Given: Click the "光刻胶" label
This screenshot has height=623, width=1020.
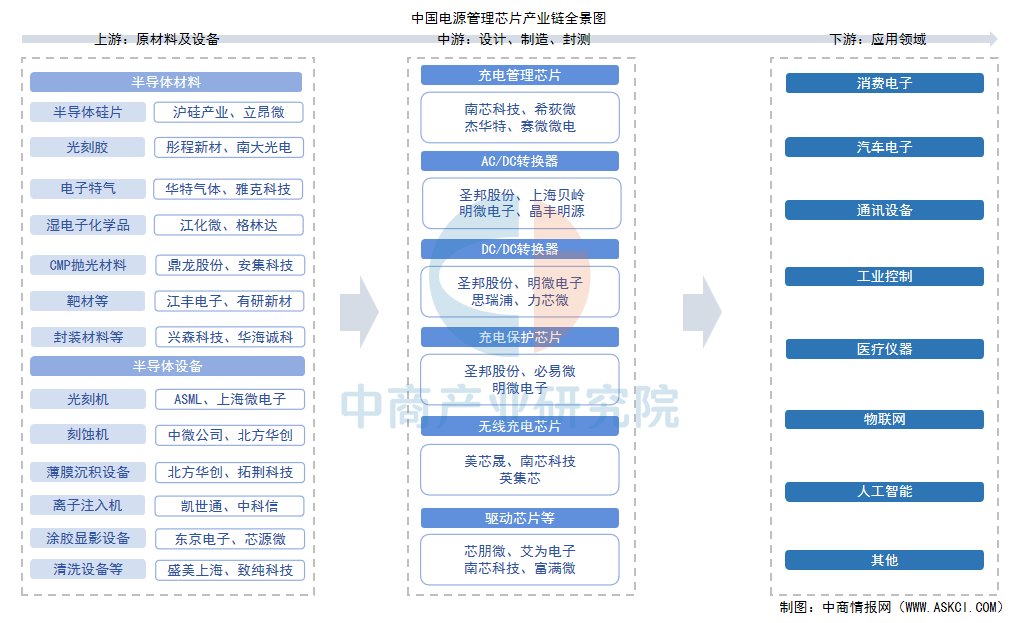Looking at the screenshot, I should pos(87,147).
